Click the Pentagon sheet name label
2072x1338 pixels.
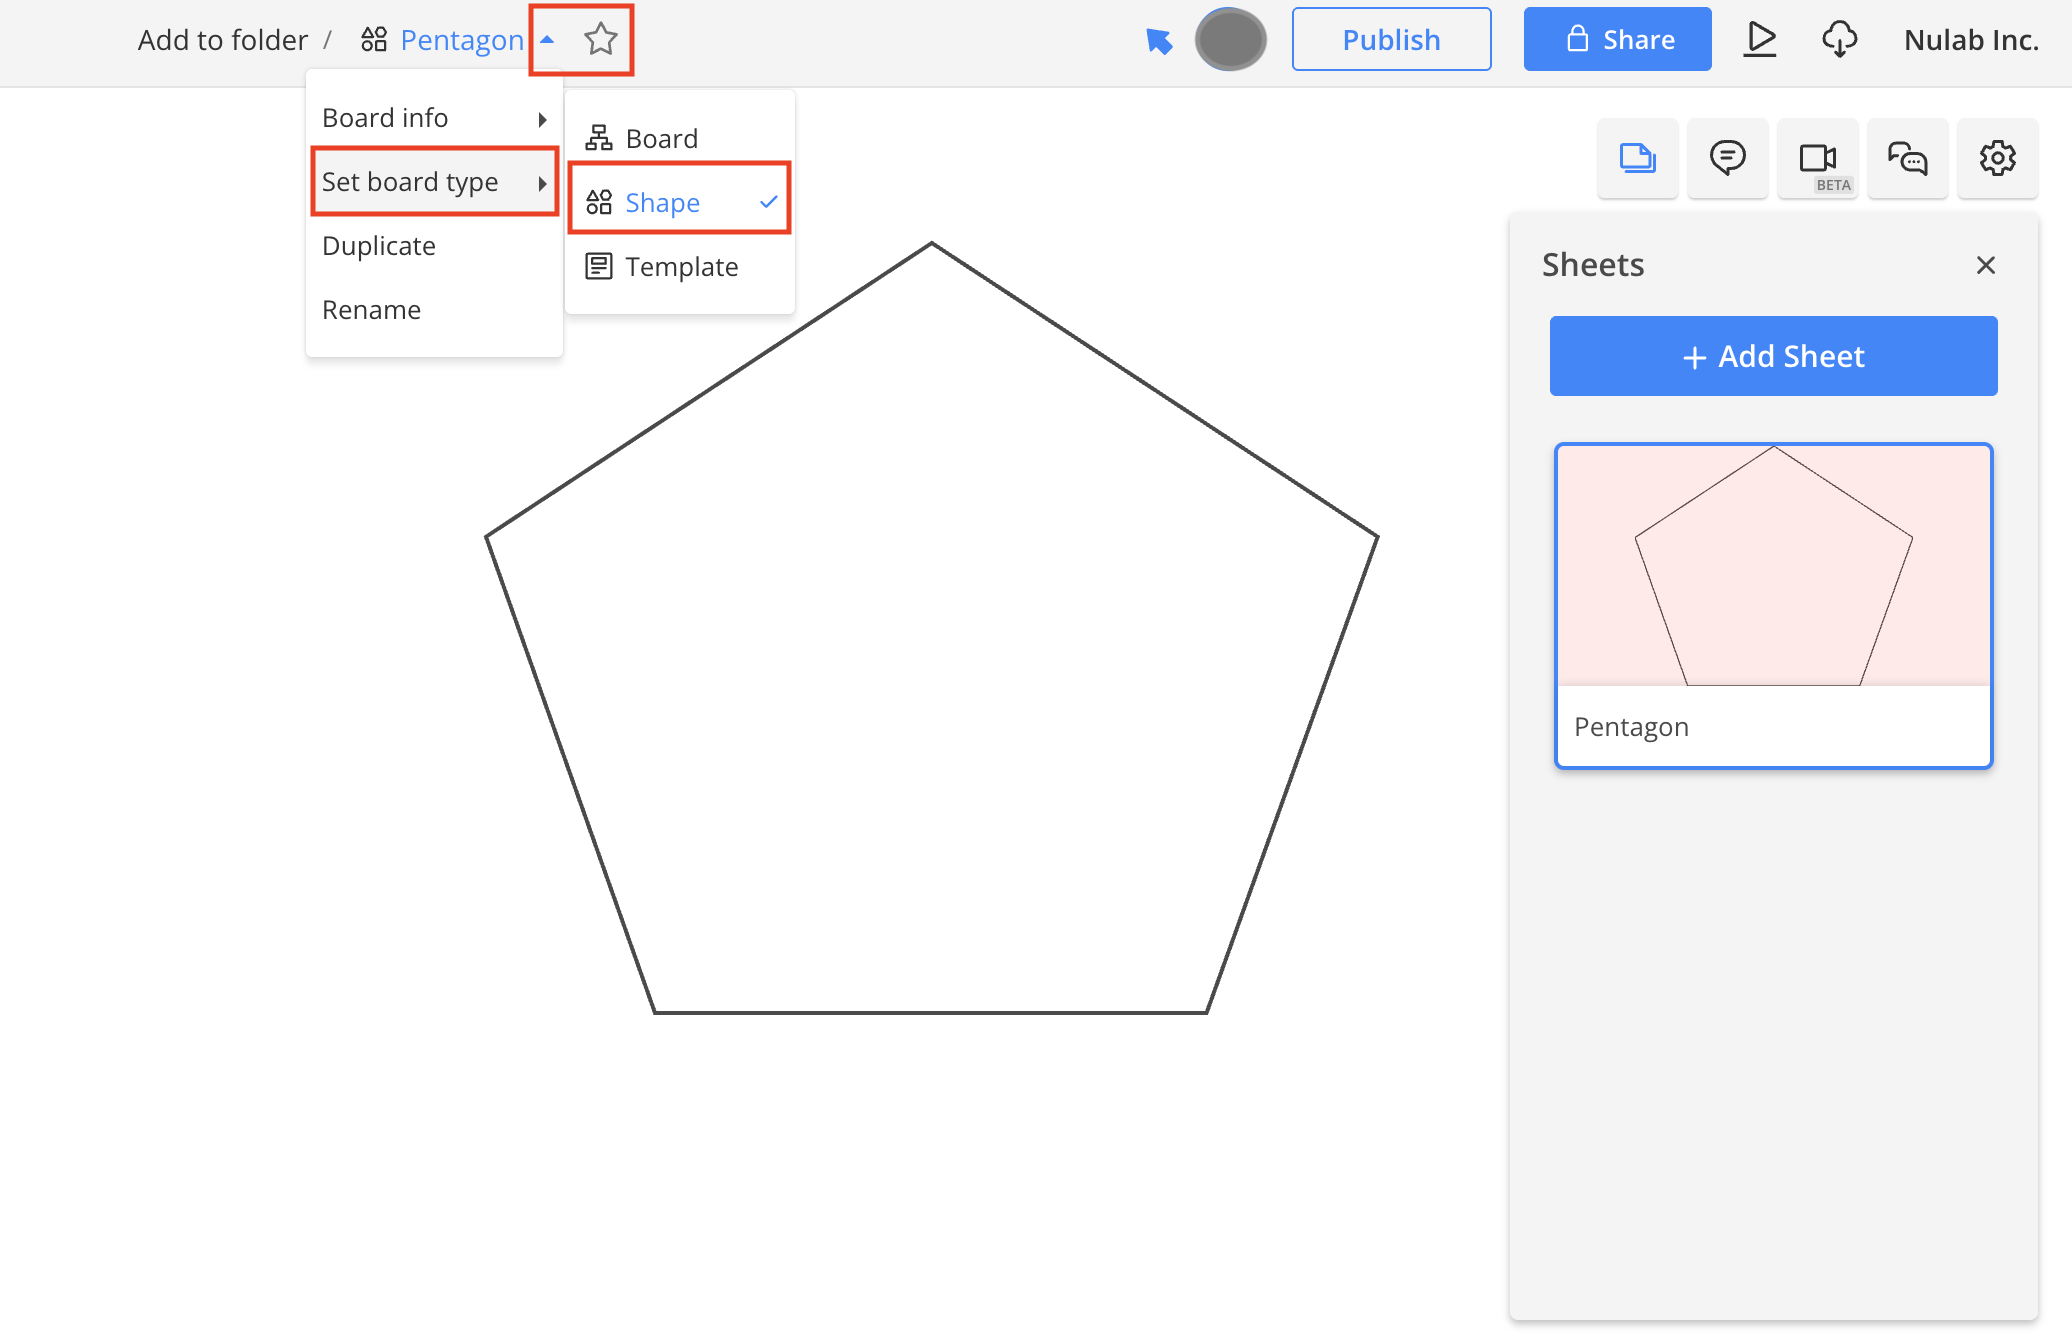pos(1631,727)
